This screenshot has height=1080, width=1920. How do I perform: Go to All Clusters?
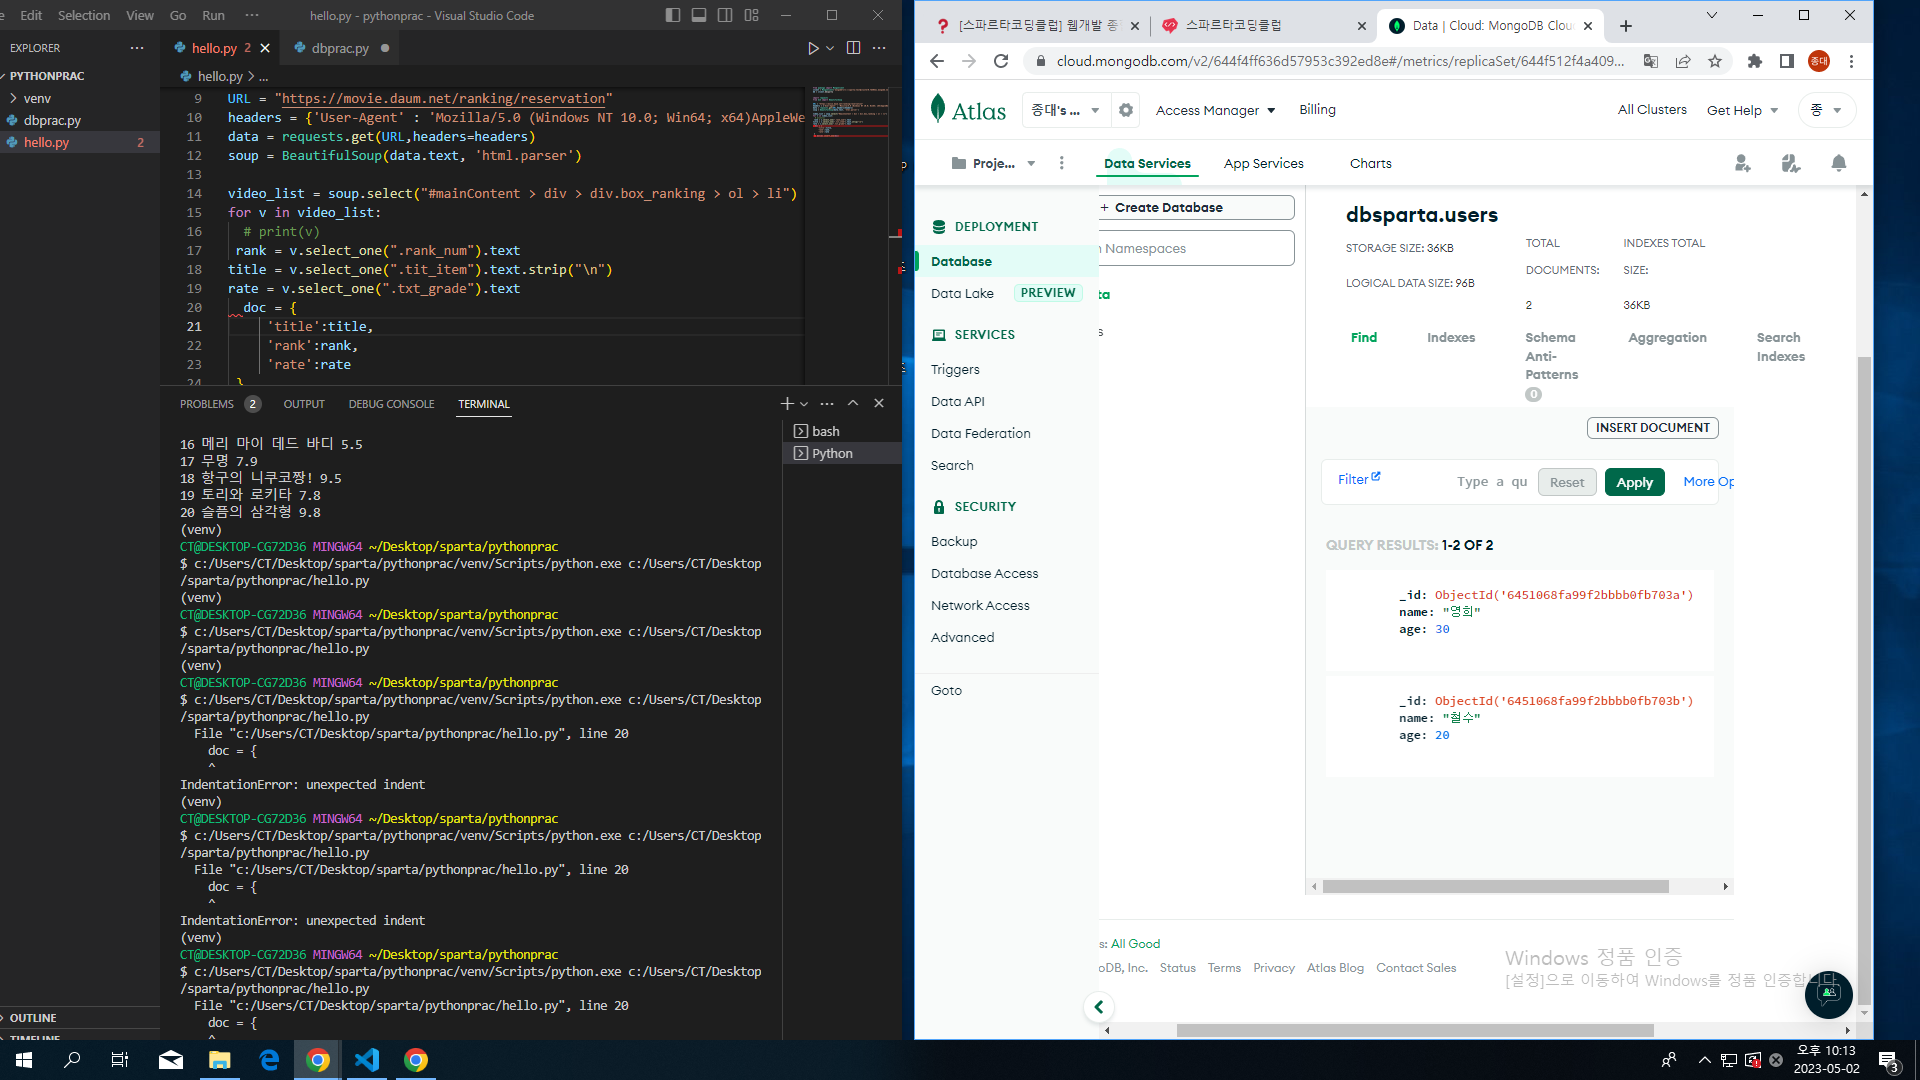(x=1652, y=109)
